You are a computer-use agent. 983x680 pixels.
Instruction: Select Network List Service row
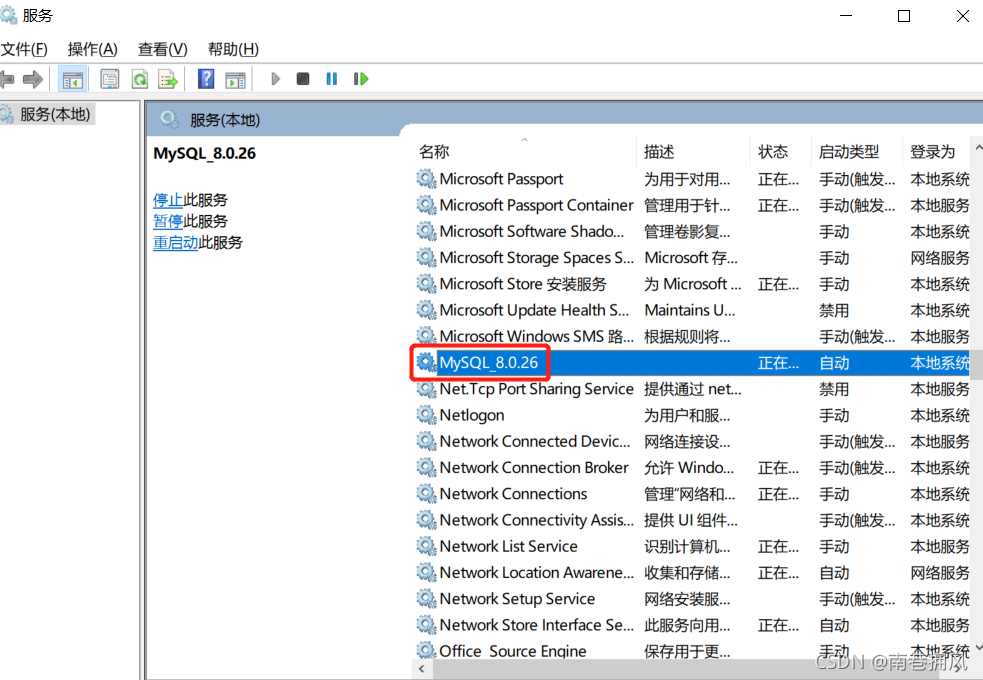pos(691,547)
